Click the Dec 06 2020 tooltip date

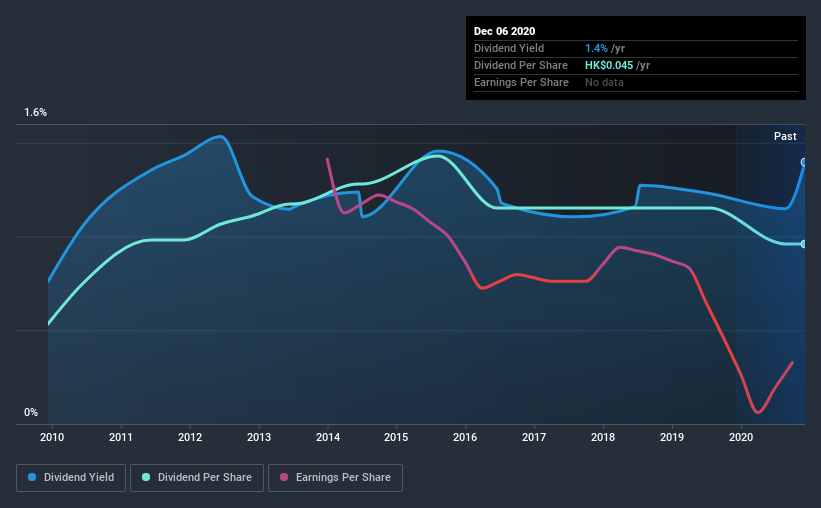point(504,31)
